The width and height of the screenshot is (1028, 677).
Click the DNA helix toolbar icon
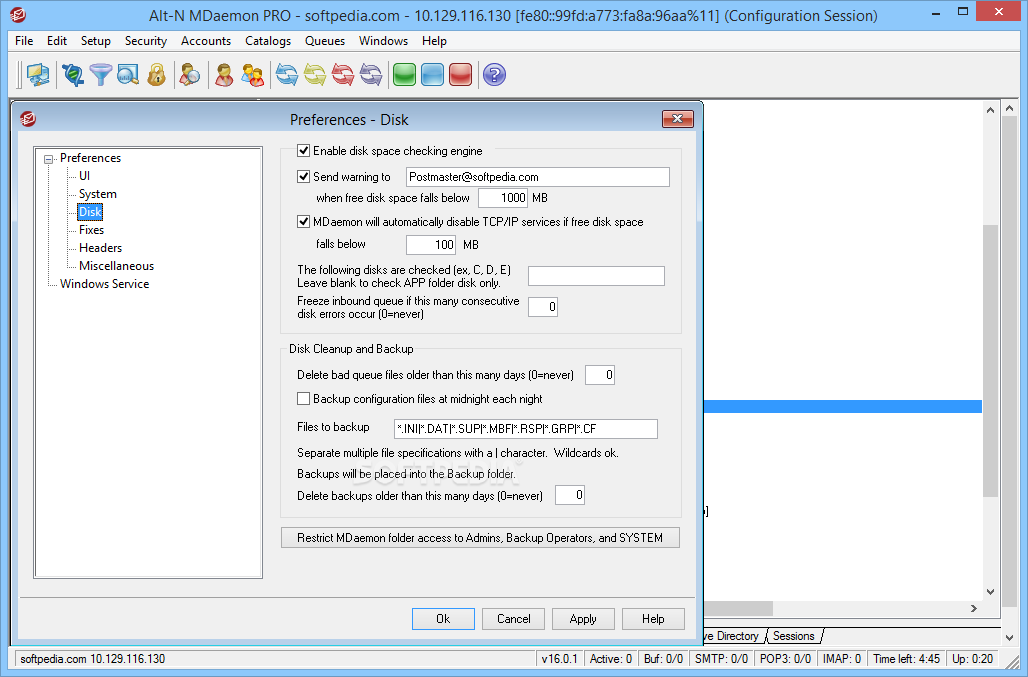(x=73, y=75)
